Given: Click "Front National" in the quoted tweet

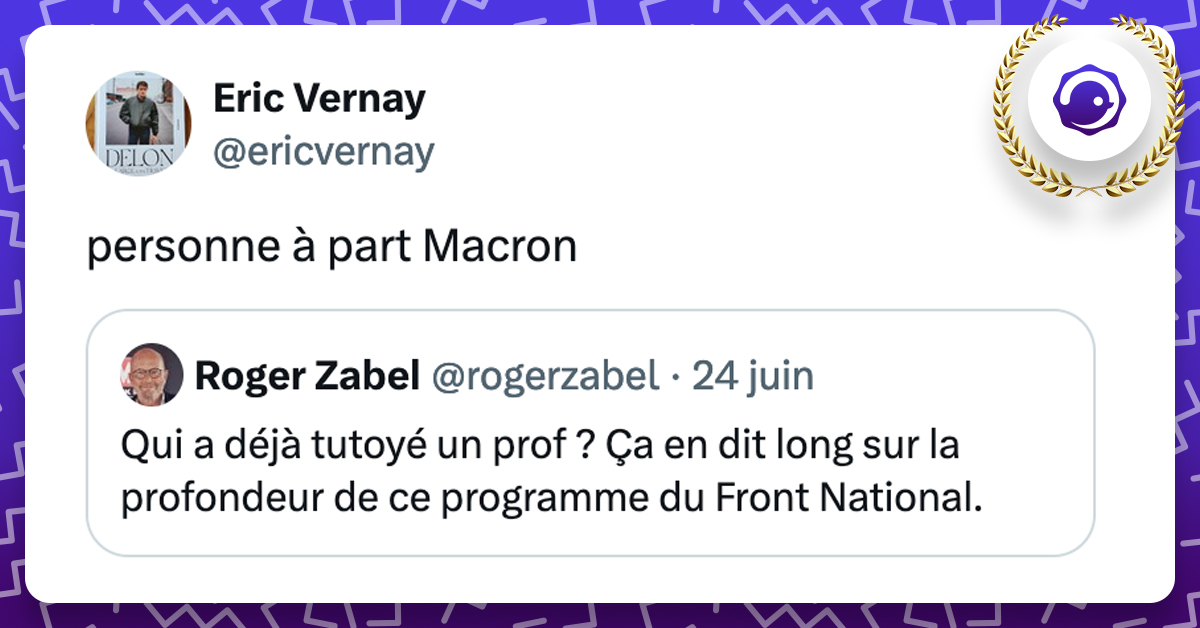Looking at the screenshot, I should pos(843,497).
